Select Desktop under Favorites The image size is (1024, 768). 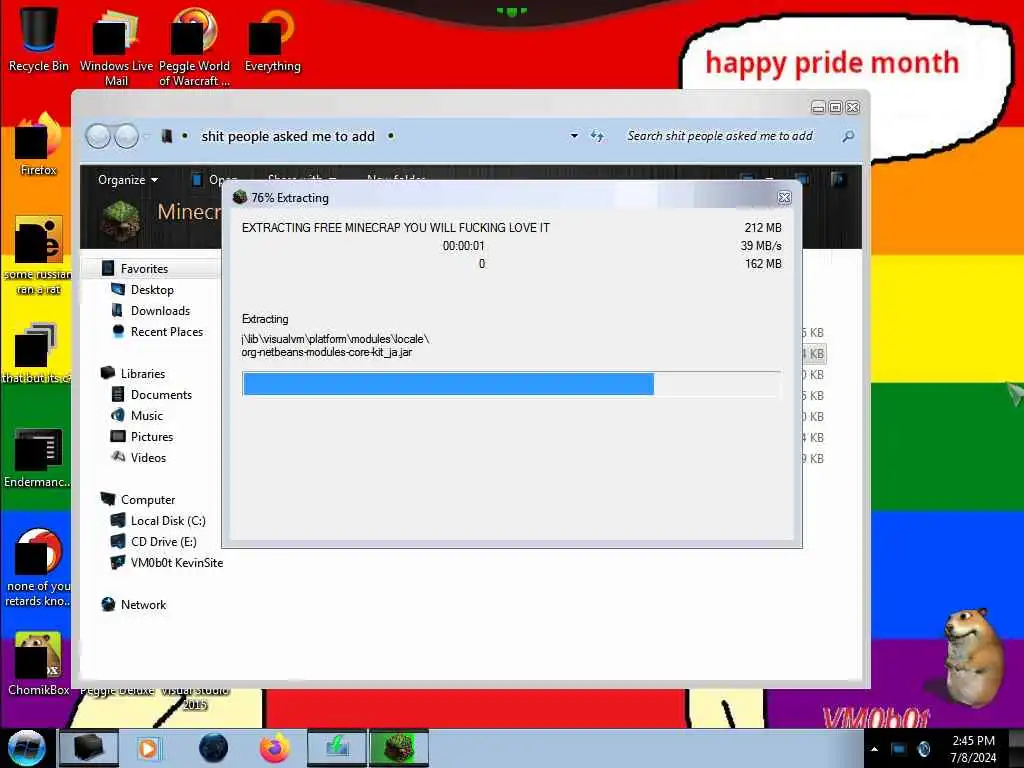[152, 289]
